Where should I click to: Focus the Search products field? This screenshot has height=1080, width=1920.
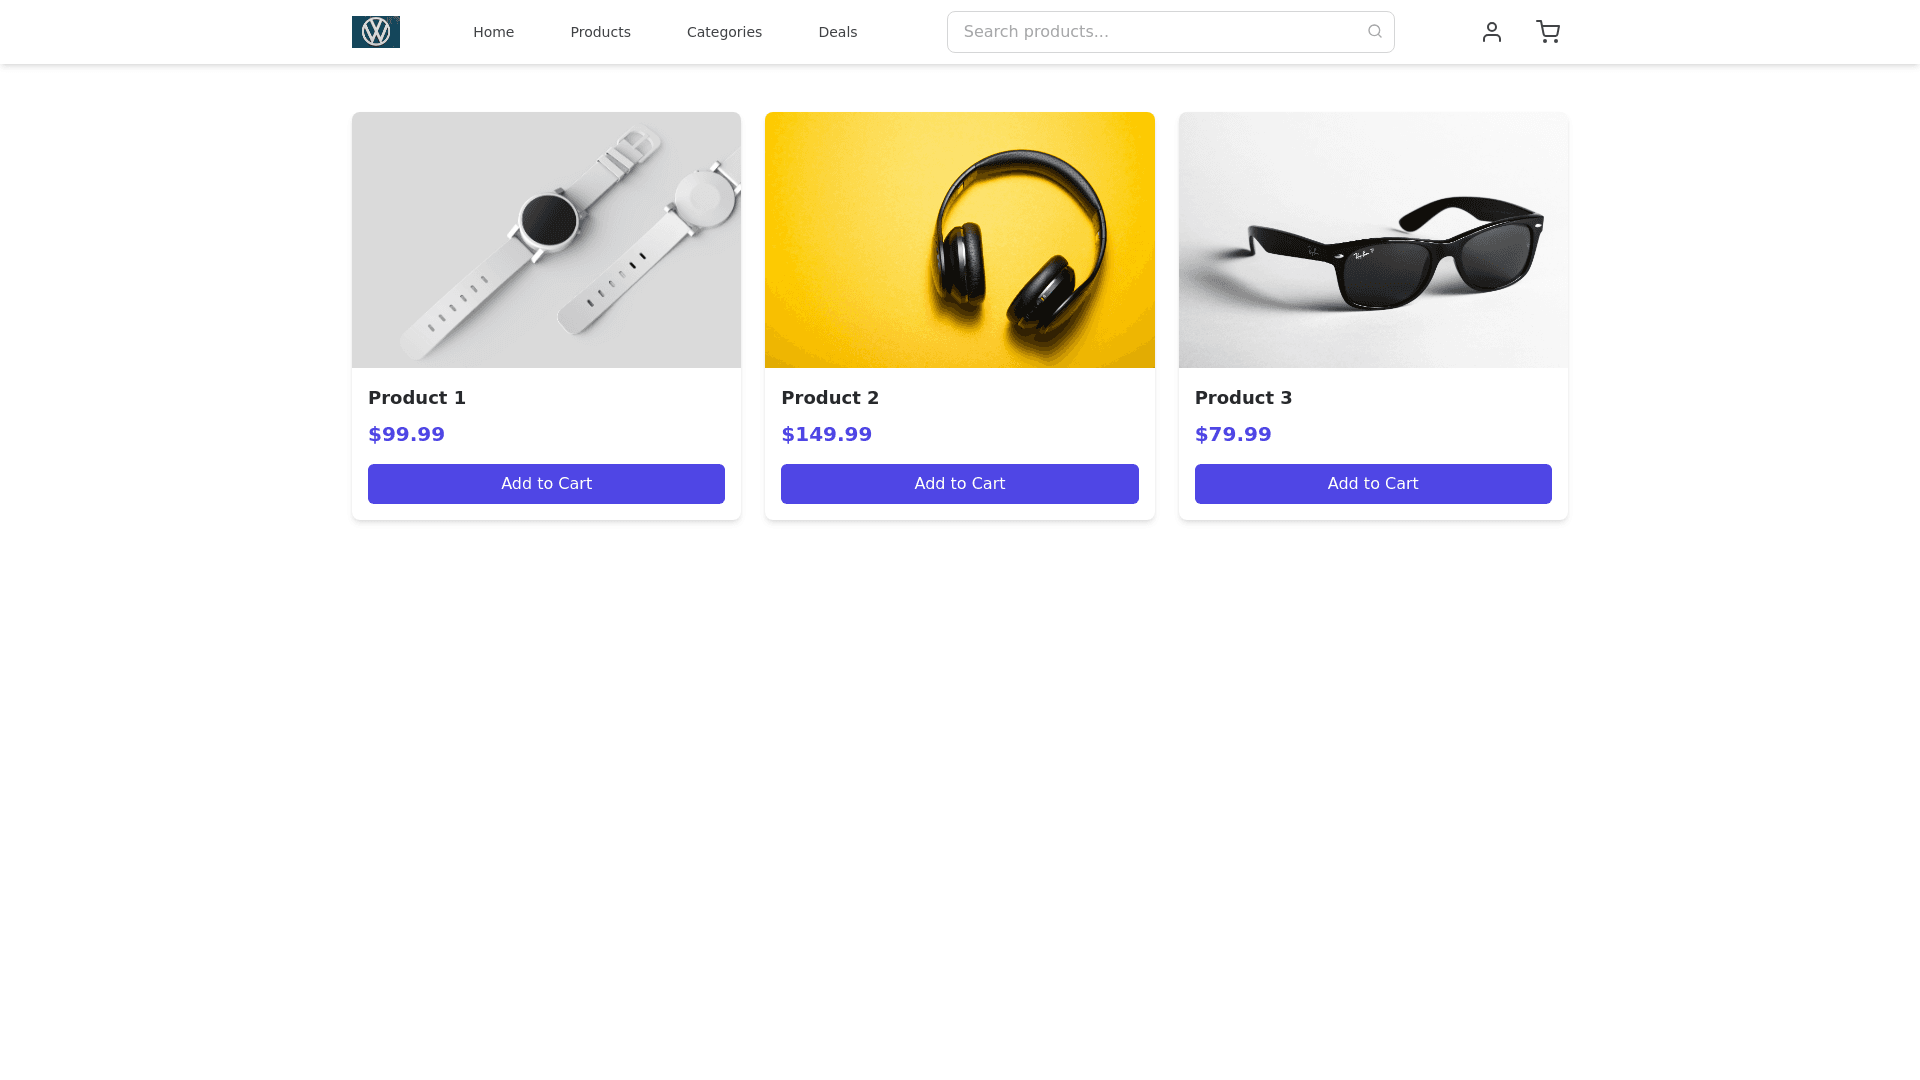(1170, 32)
